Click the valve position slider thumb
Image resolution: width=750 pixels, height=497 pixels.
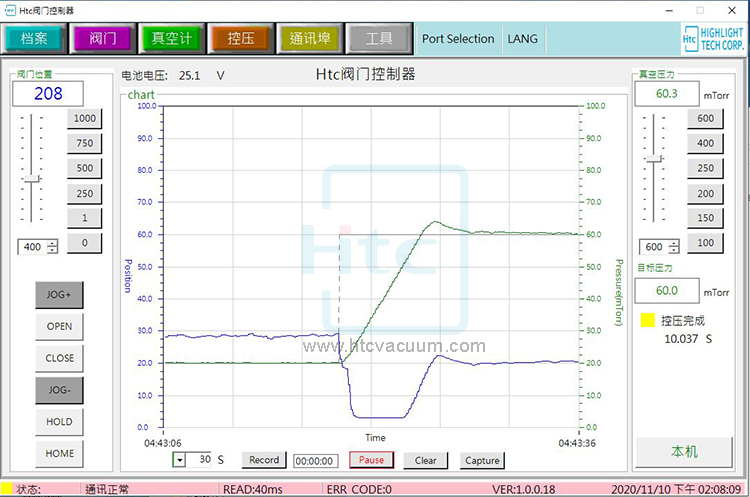pos(32,178)
